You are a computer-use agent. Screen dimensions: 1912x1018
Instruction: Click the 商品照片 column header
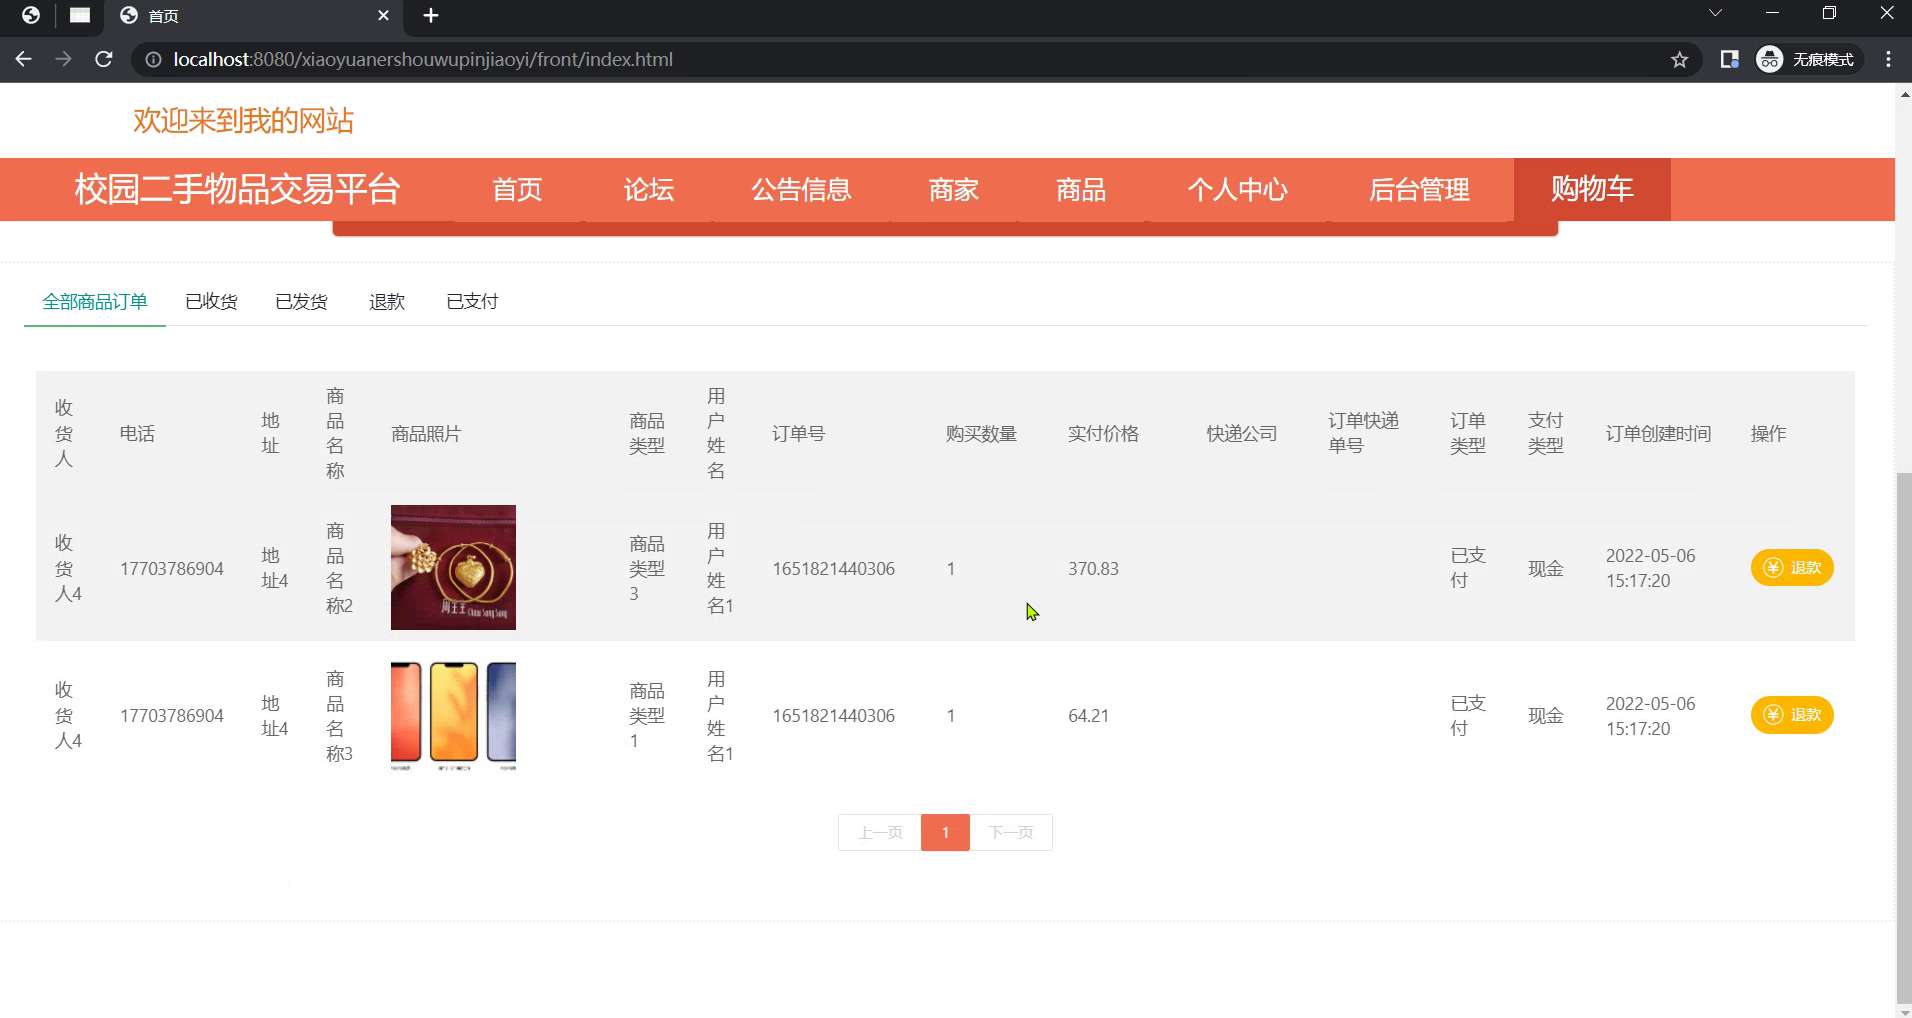pos(426,434)
